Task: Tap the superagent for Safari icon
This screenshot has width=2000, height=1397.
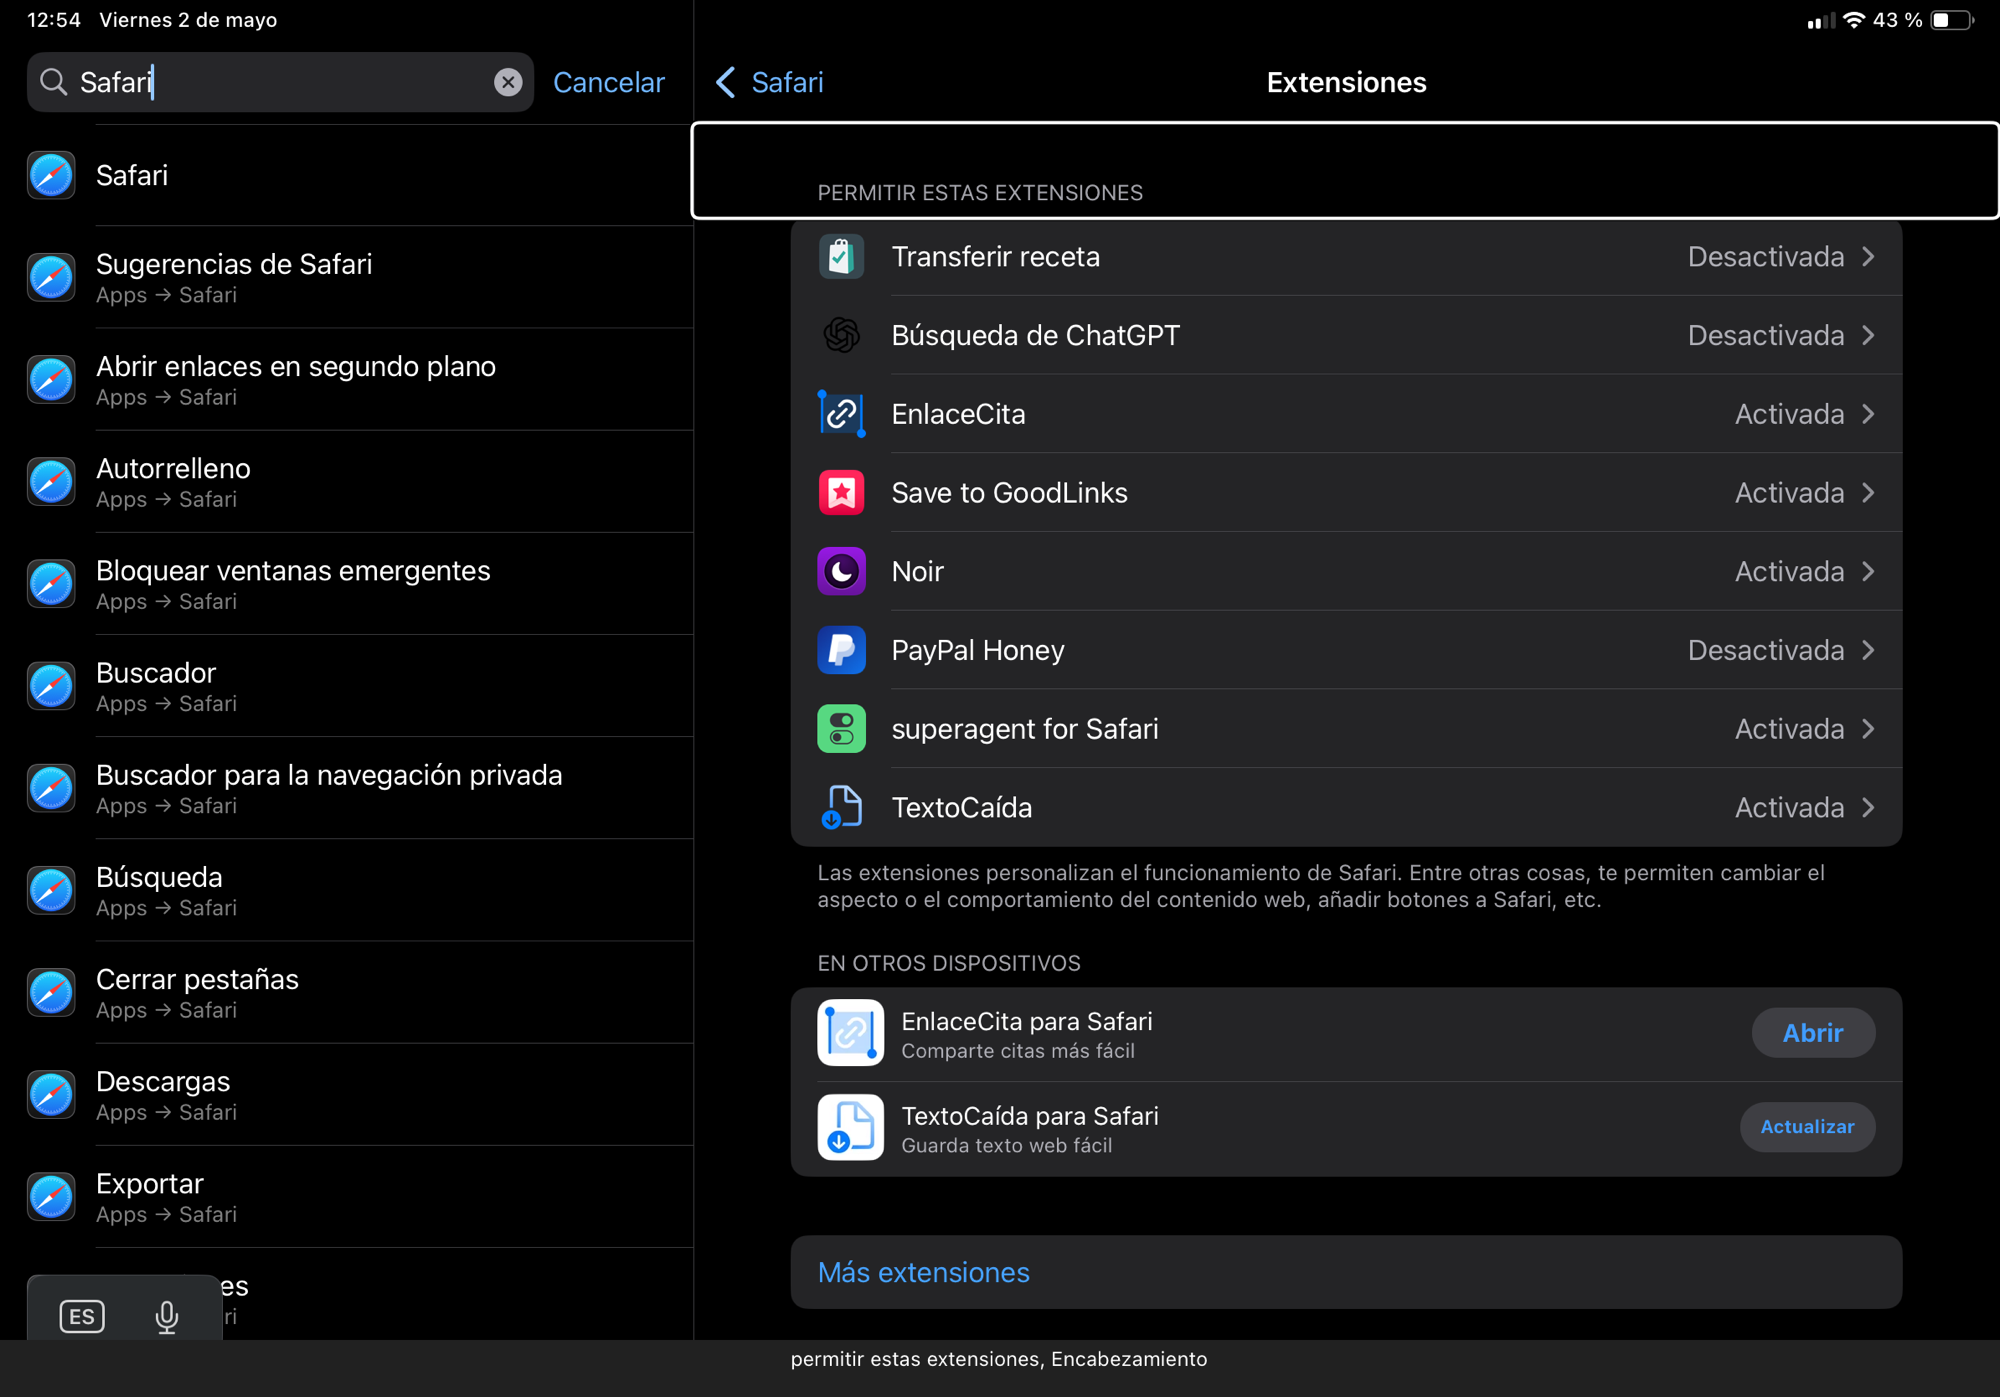Action: (841, 729)
